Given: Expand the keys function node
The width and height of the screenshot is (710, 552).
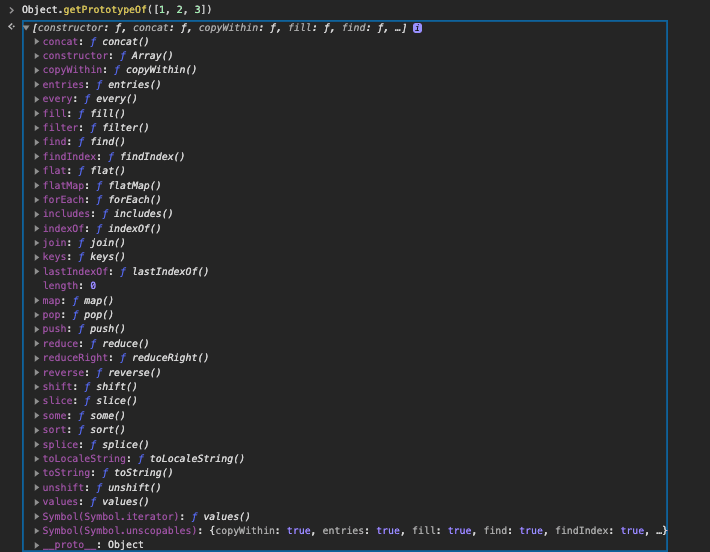Looking at the screenshot, I should point(37,257).
